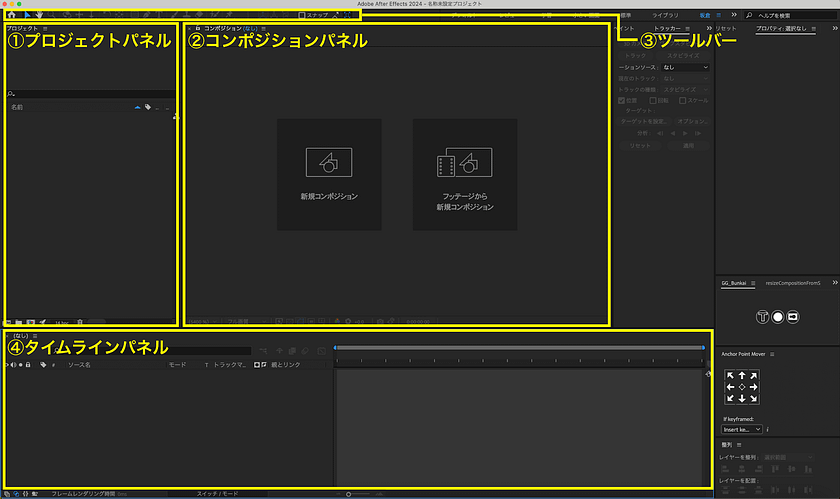
Task: Open the Insert keyframe dropdown
Action: 742,428
